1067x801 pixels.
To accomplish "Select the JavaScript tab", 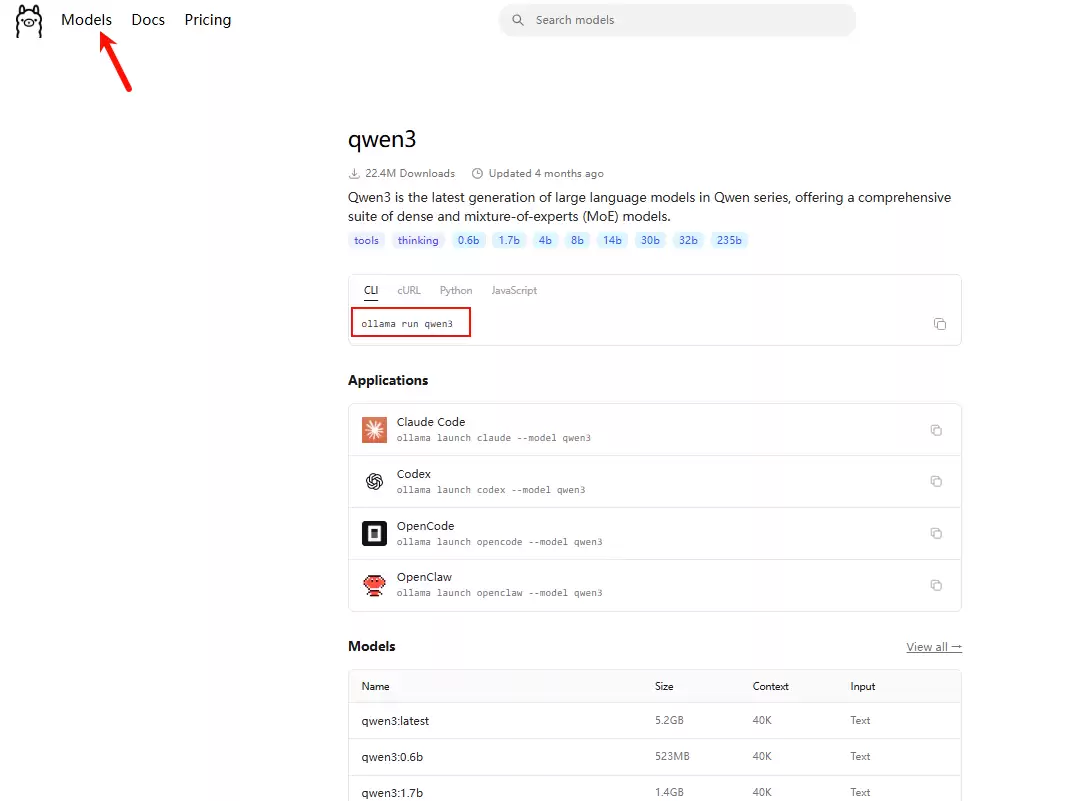I will pos(514,291).
